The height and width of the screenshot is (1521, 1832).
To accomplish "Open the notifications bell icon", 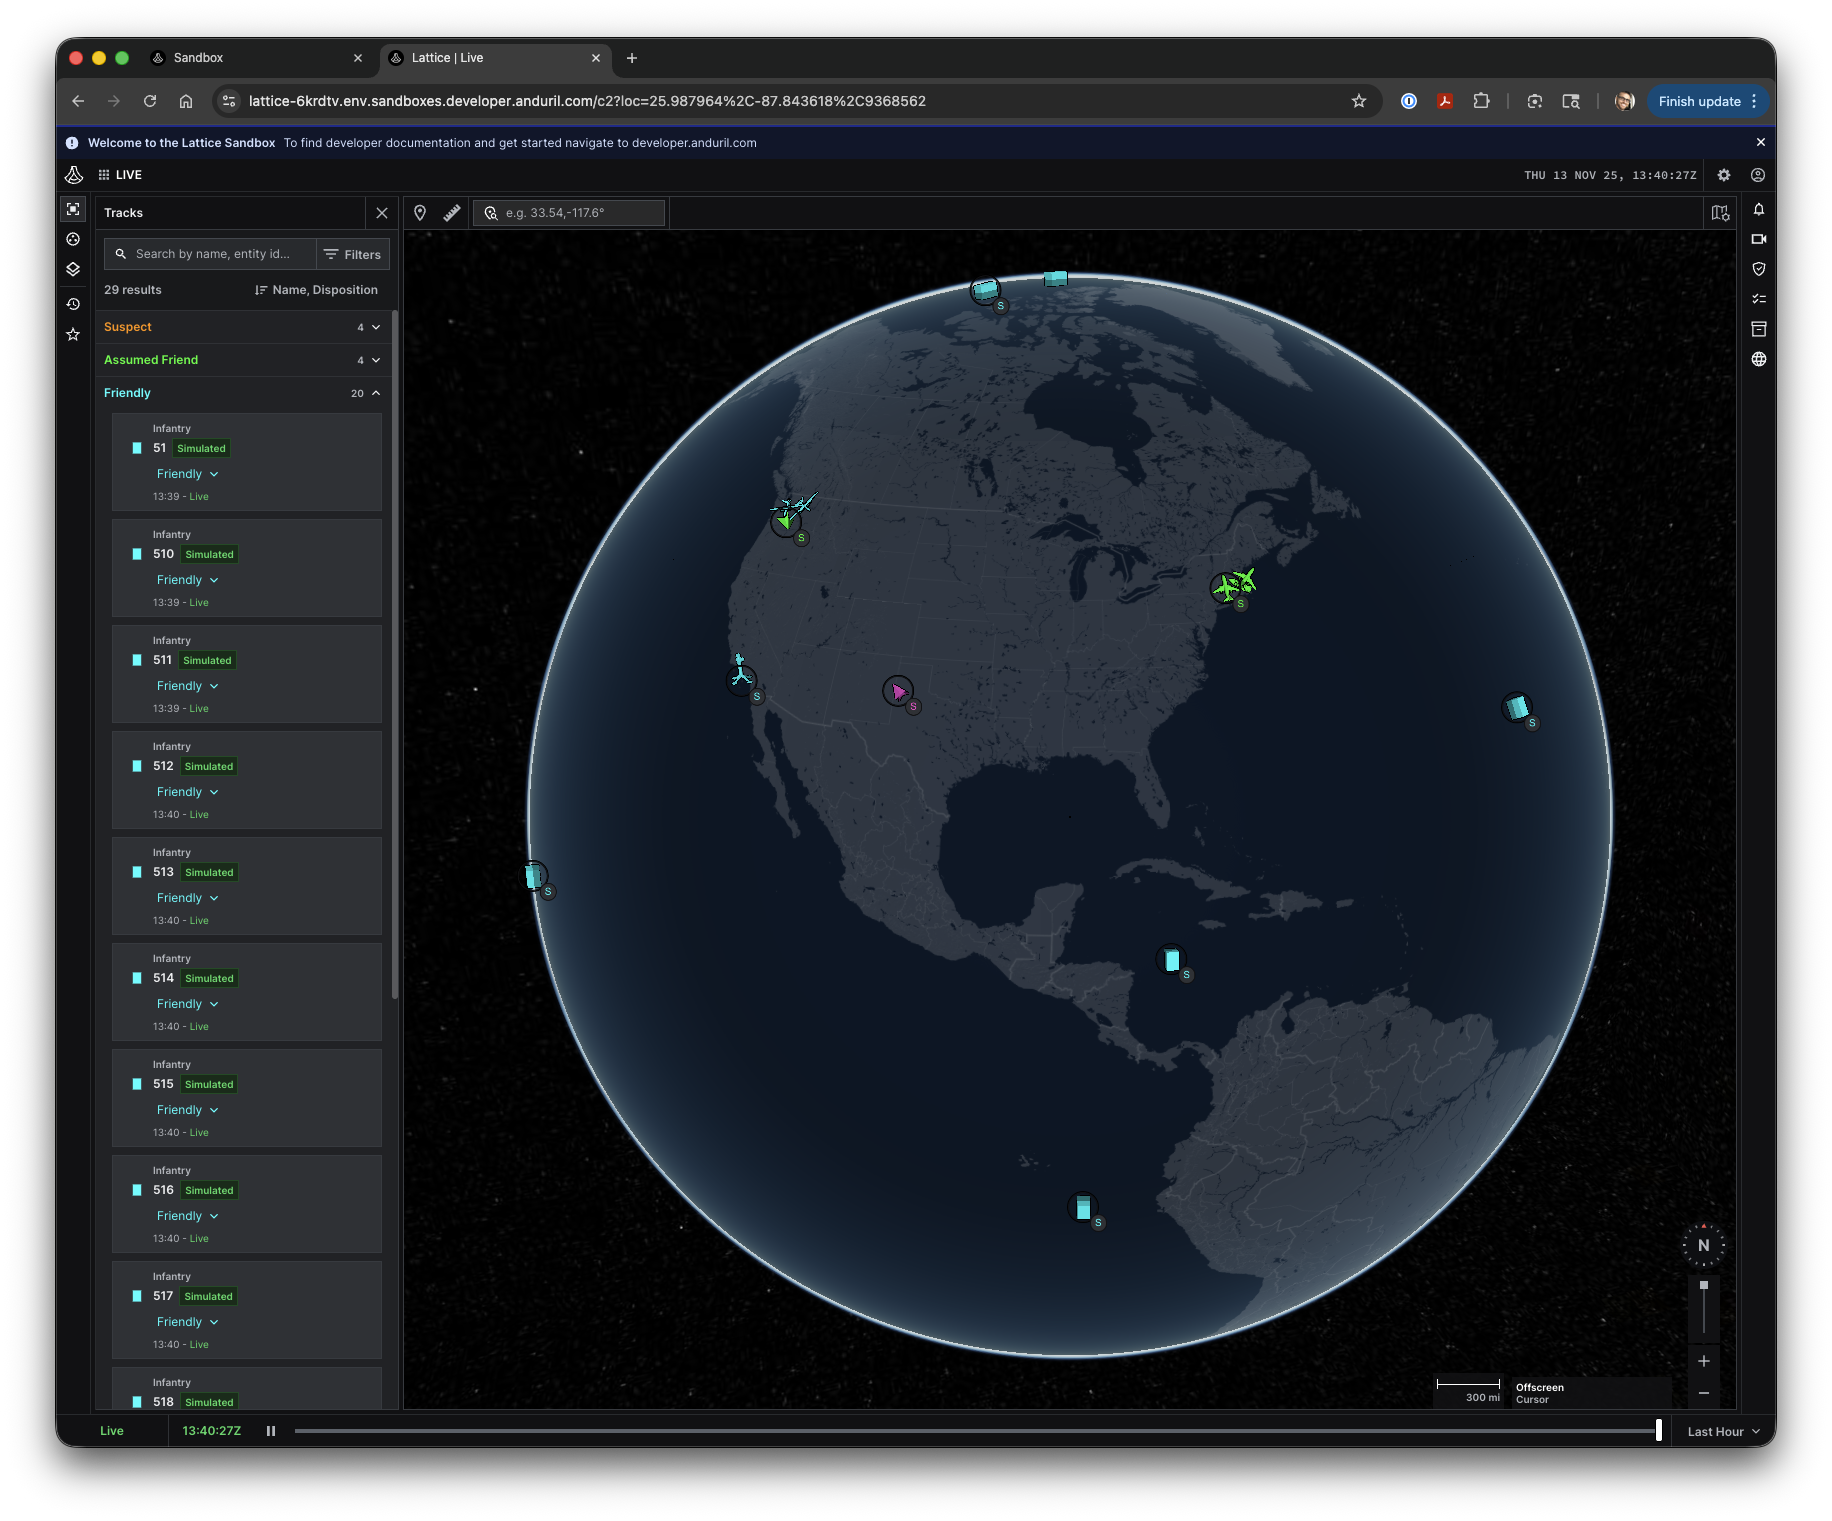I will 1759,209.
